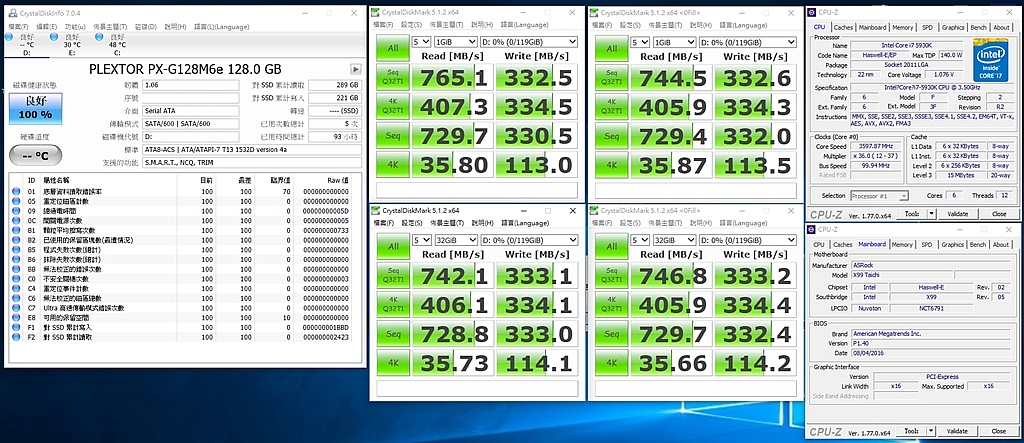This screenshot has width=1024, height=443.
Task: Click blue status circle for SMART ID F2
Action: click(16, 337)
